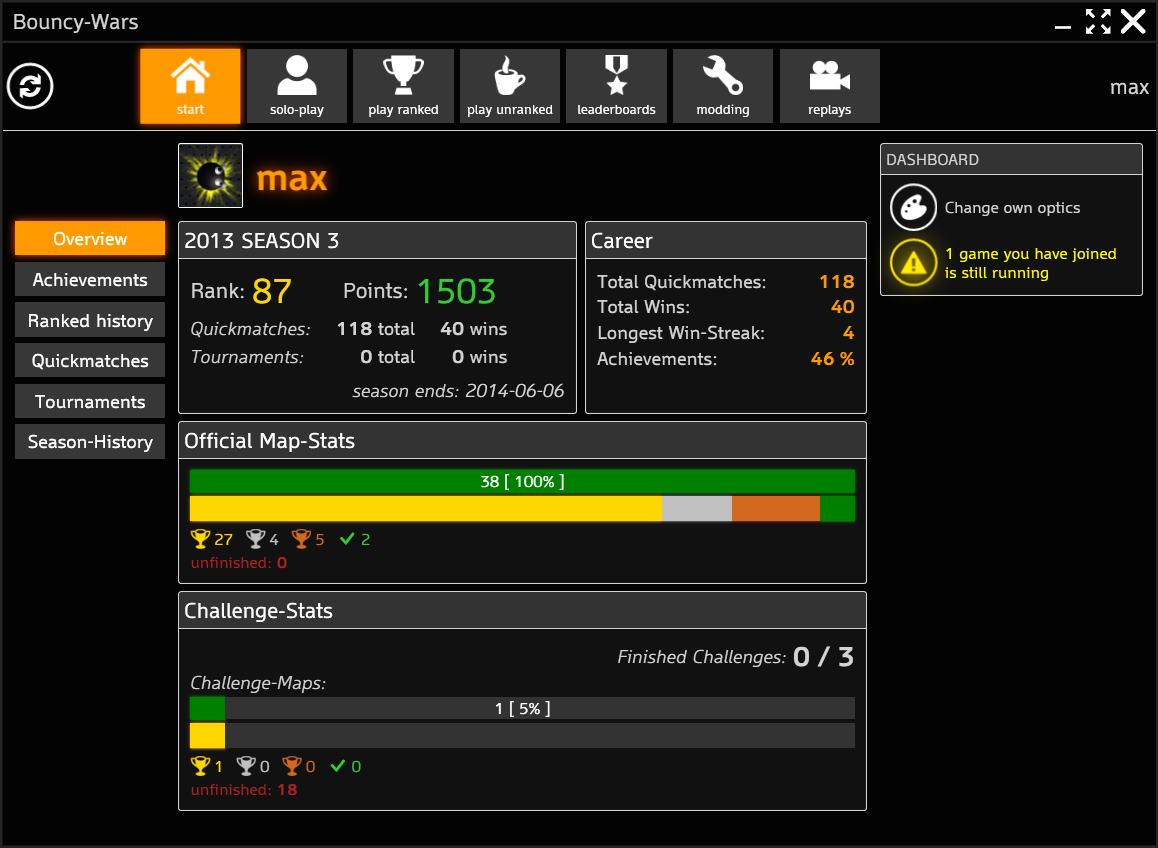Click the max player avatar thumbnail
The image size is (1158, 848).
pos(210,176)
